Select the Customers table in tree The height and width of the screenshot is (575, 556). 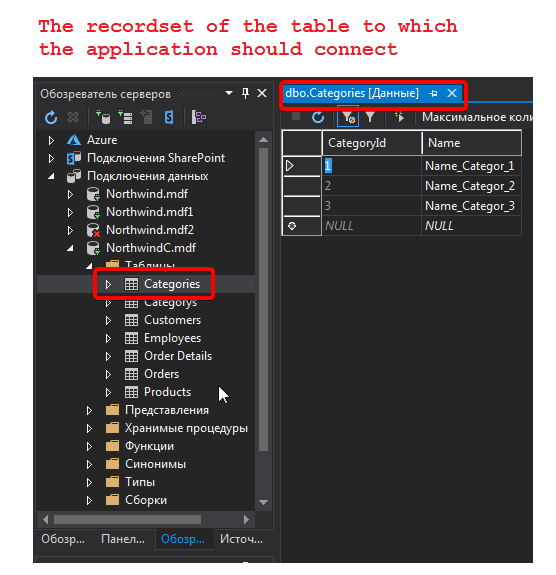coord(172,320)
